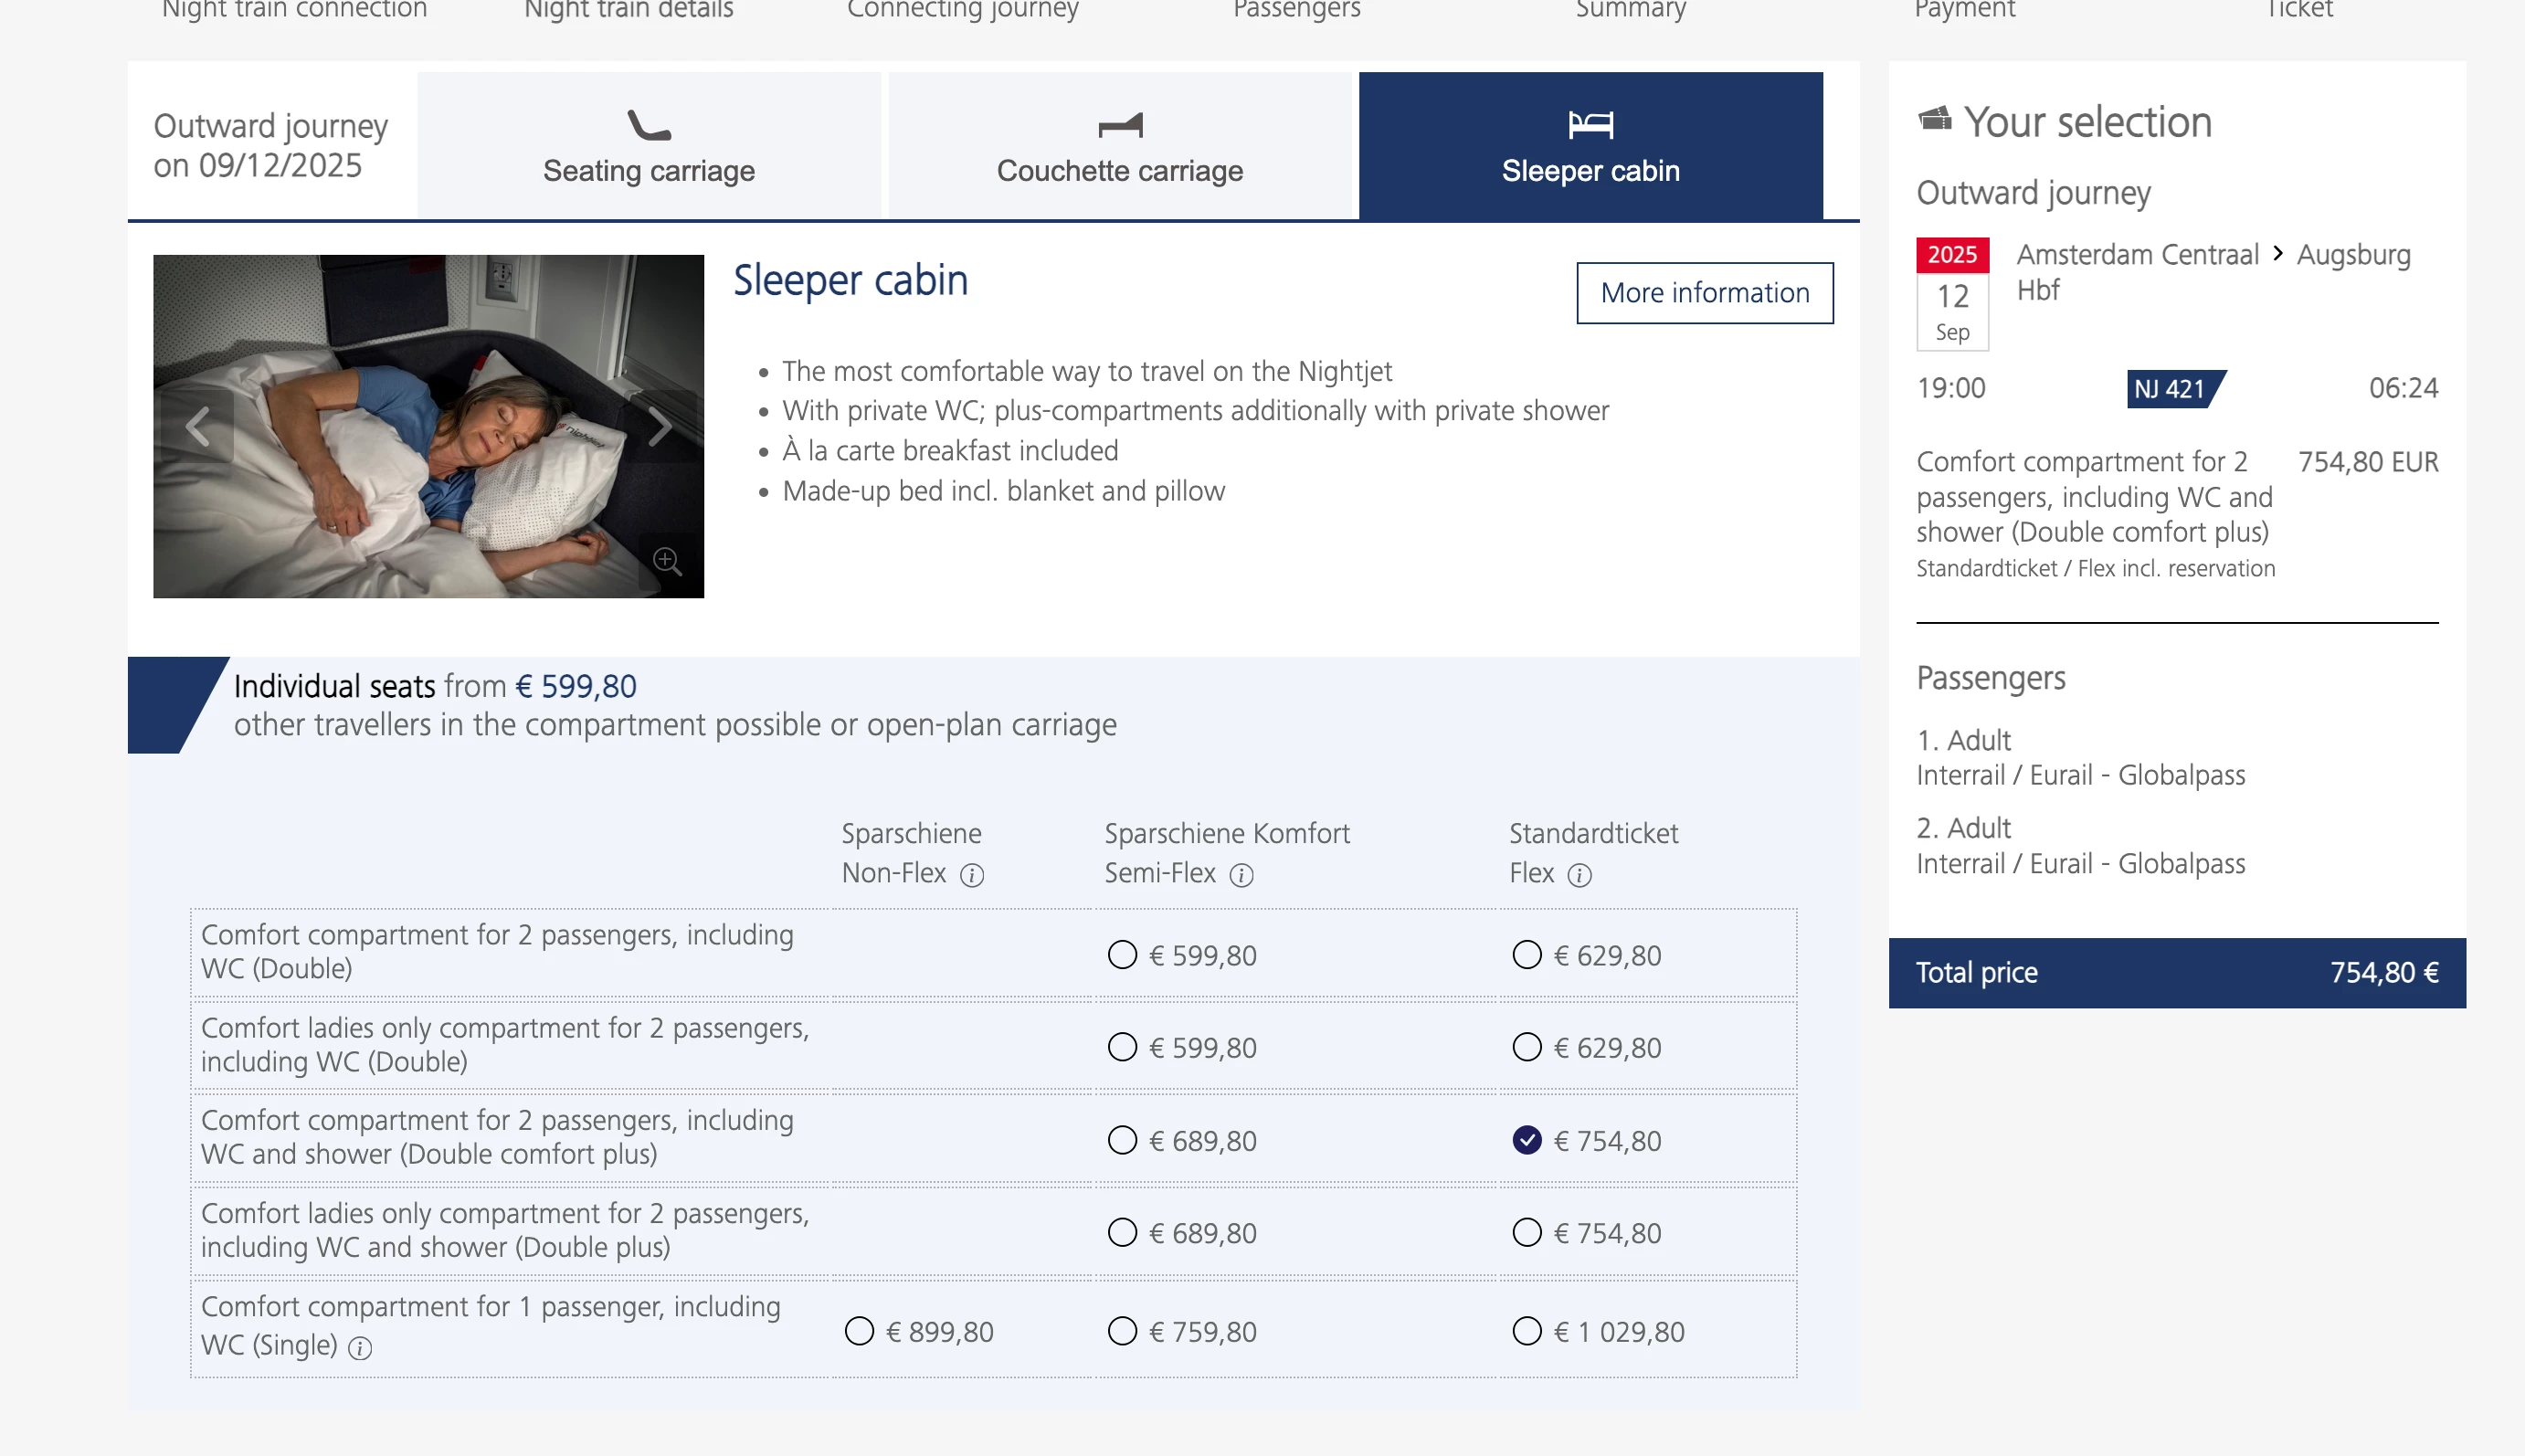Open info for Standardticket Flex
Screen dimensions: 2525x1456
(x=1579, y=876)
